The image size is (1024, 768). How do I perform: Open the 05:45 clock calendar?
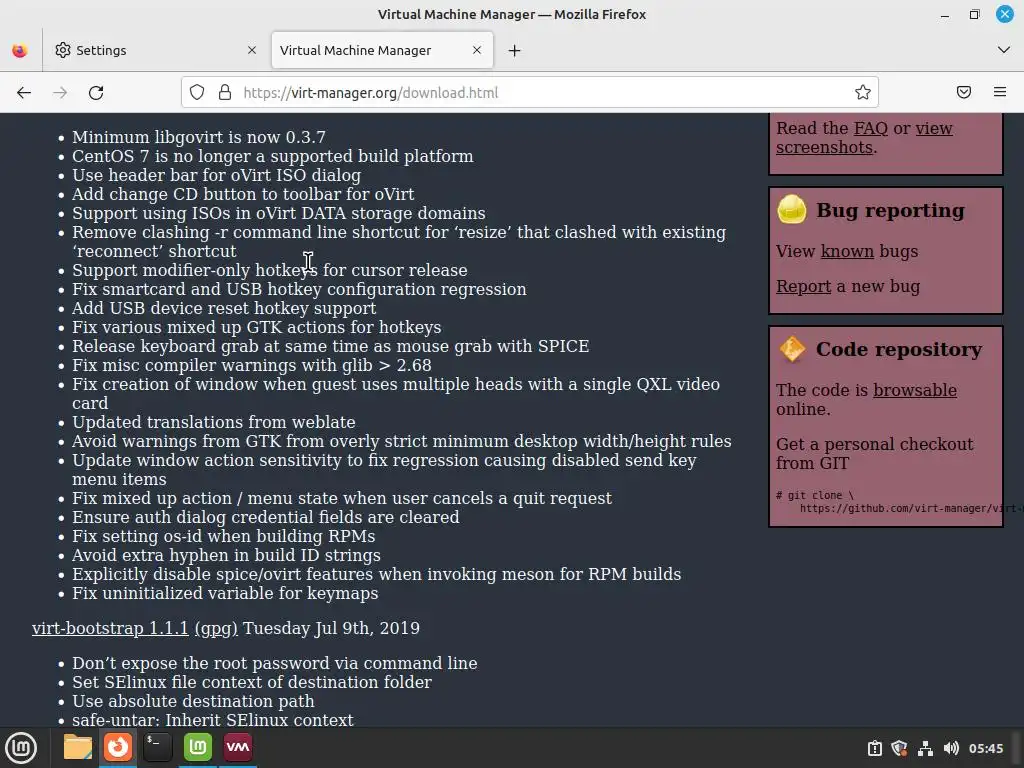tap(986, 748)
